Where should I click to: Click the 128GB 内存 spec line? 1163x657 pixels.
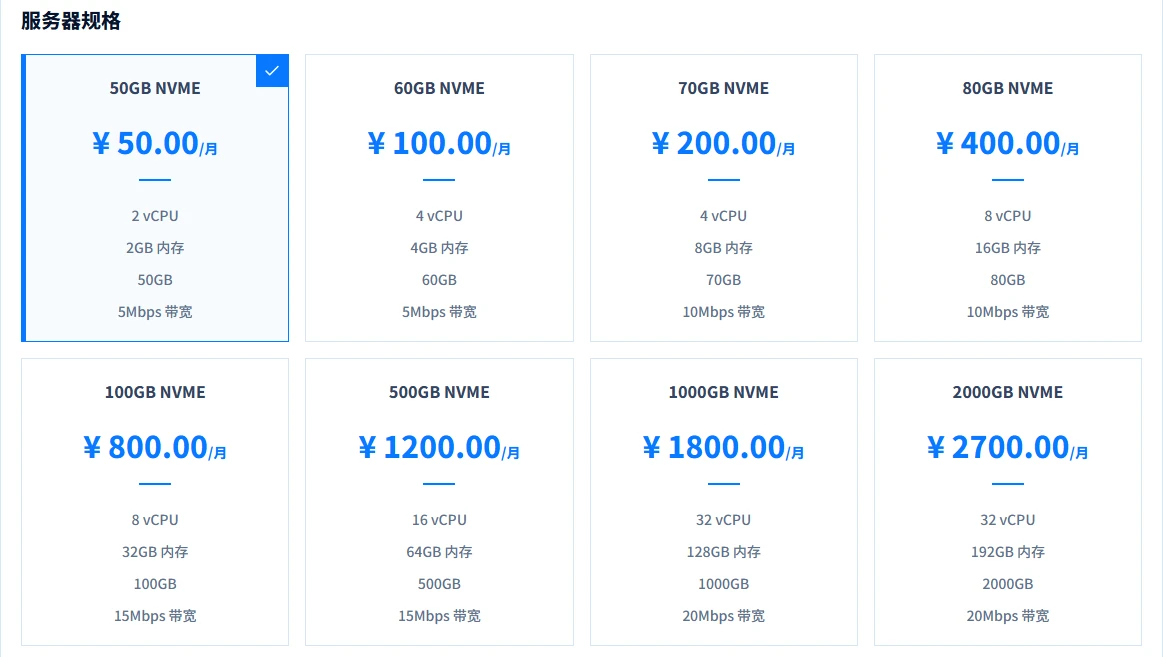pyautogui.click(x=724, y=552)
